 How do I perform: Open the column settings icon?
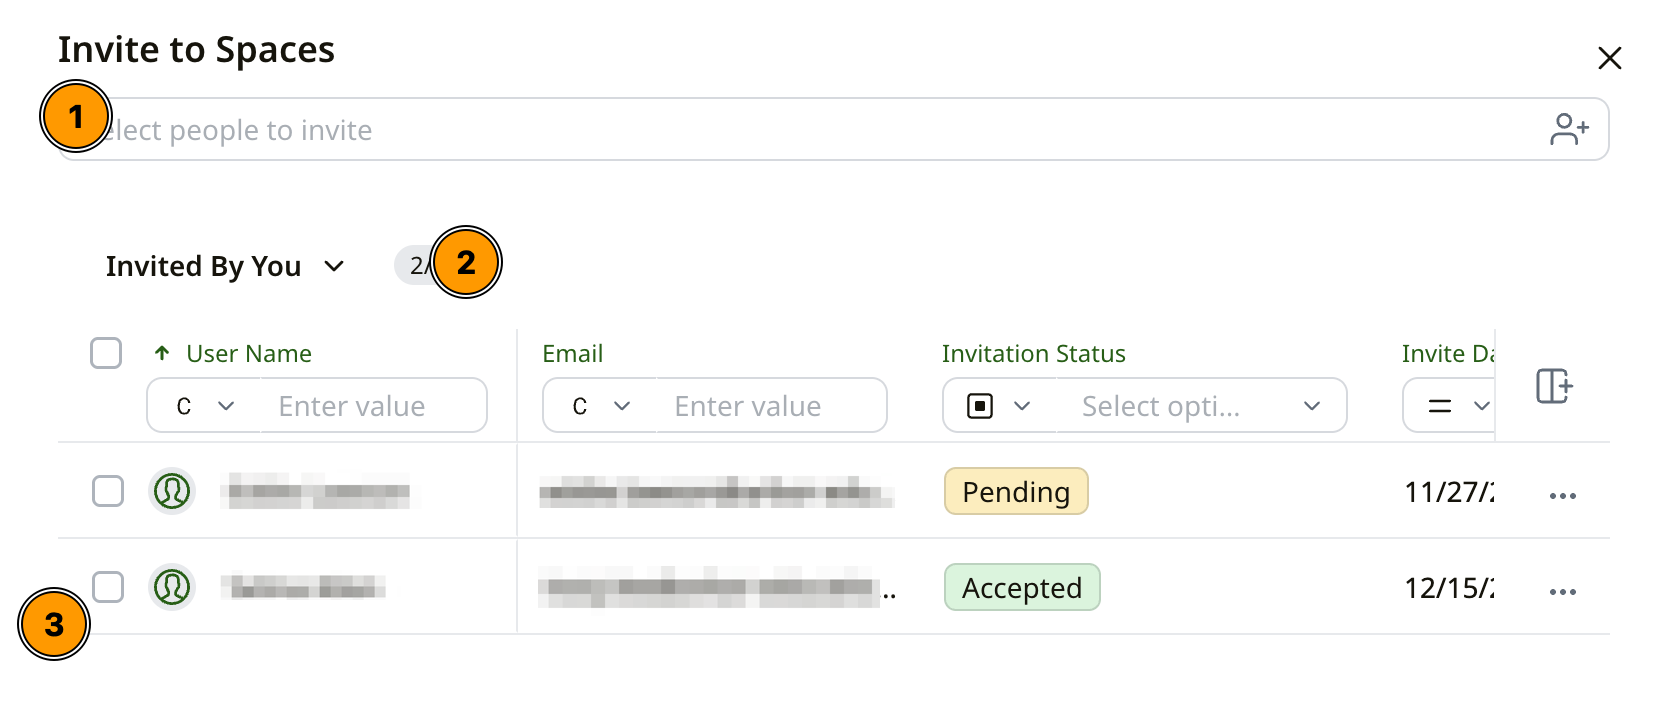point(1554,386)
